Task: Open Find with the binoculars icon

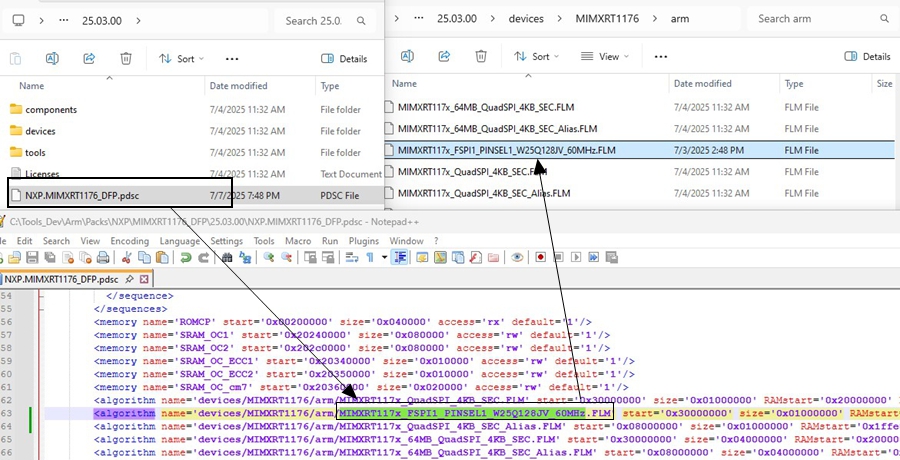Action: (227, 257)
